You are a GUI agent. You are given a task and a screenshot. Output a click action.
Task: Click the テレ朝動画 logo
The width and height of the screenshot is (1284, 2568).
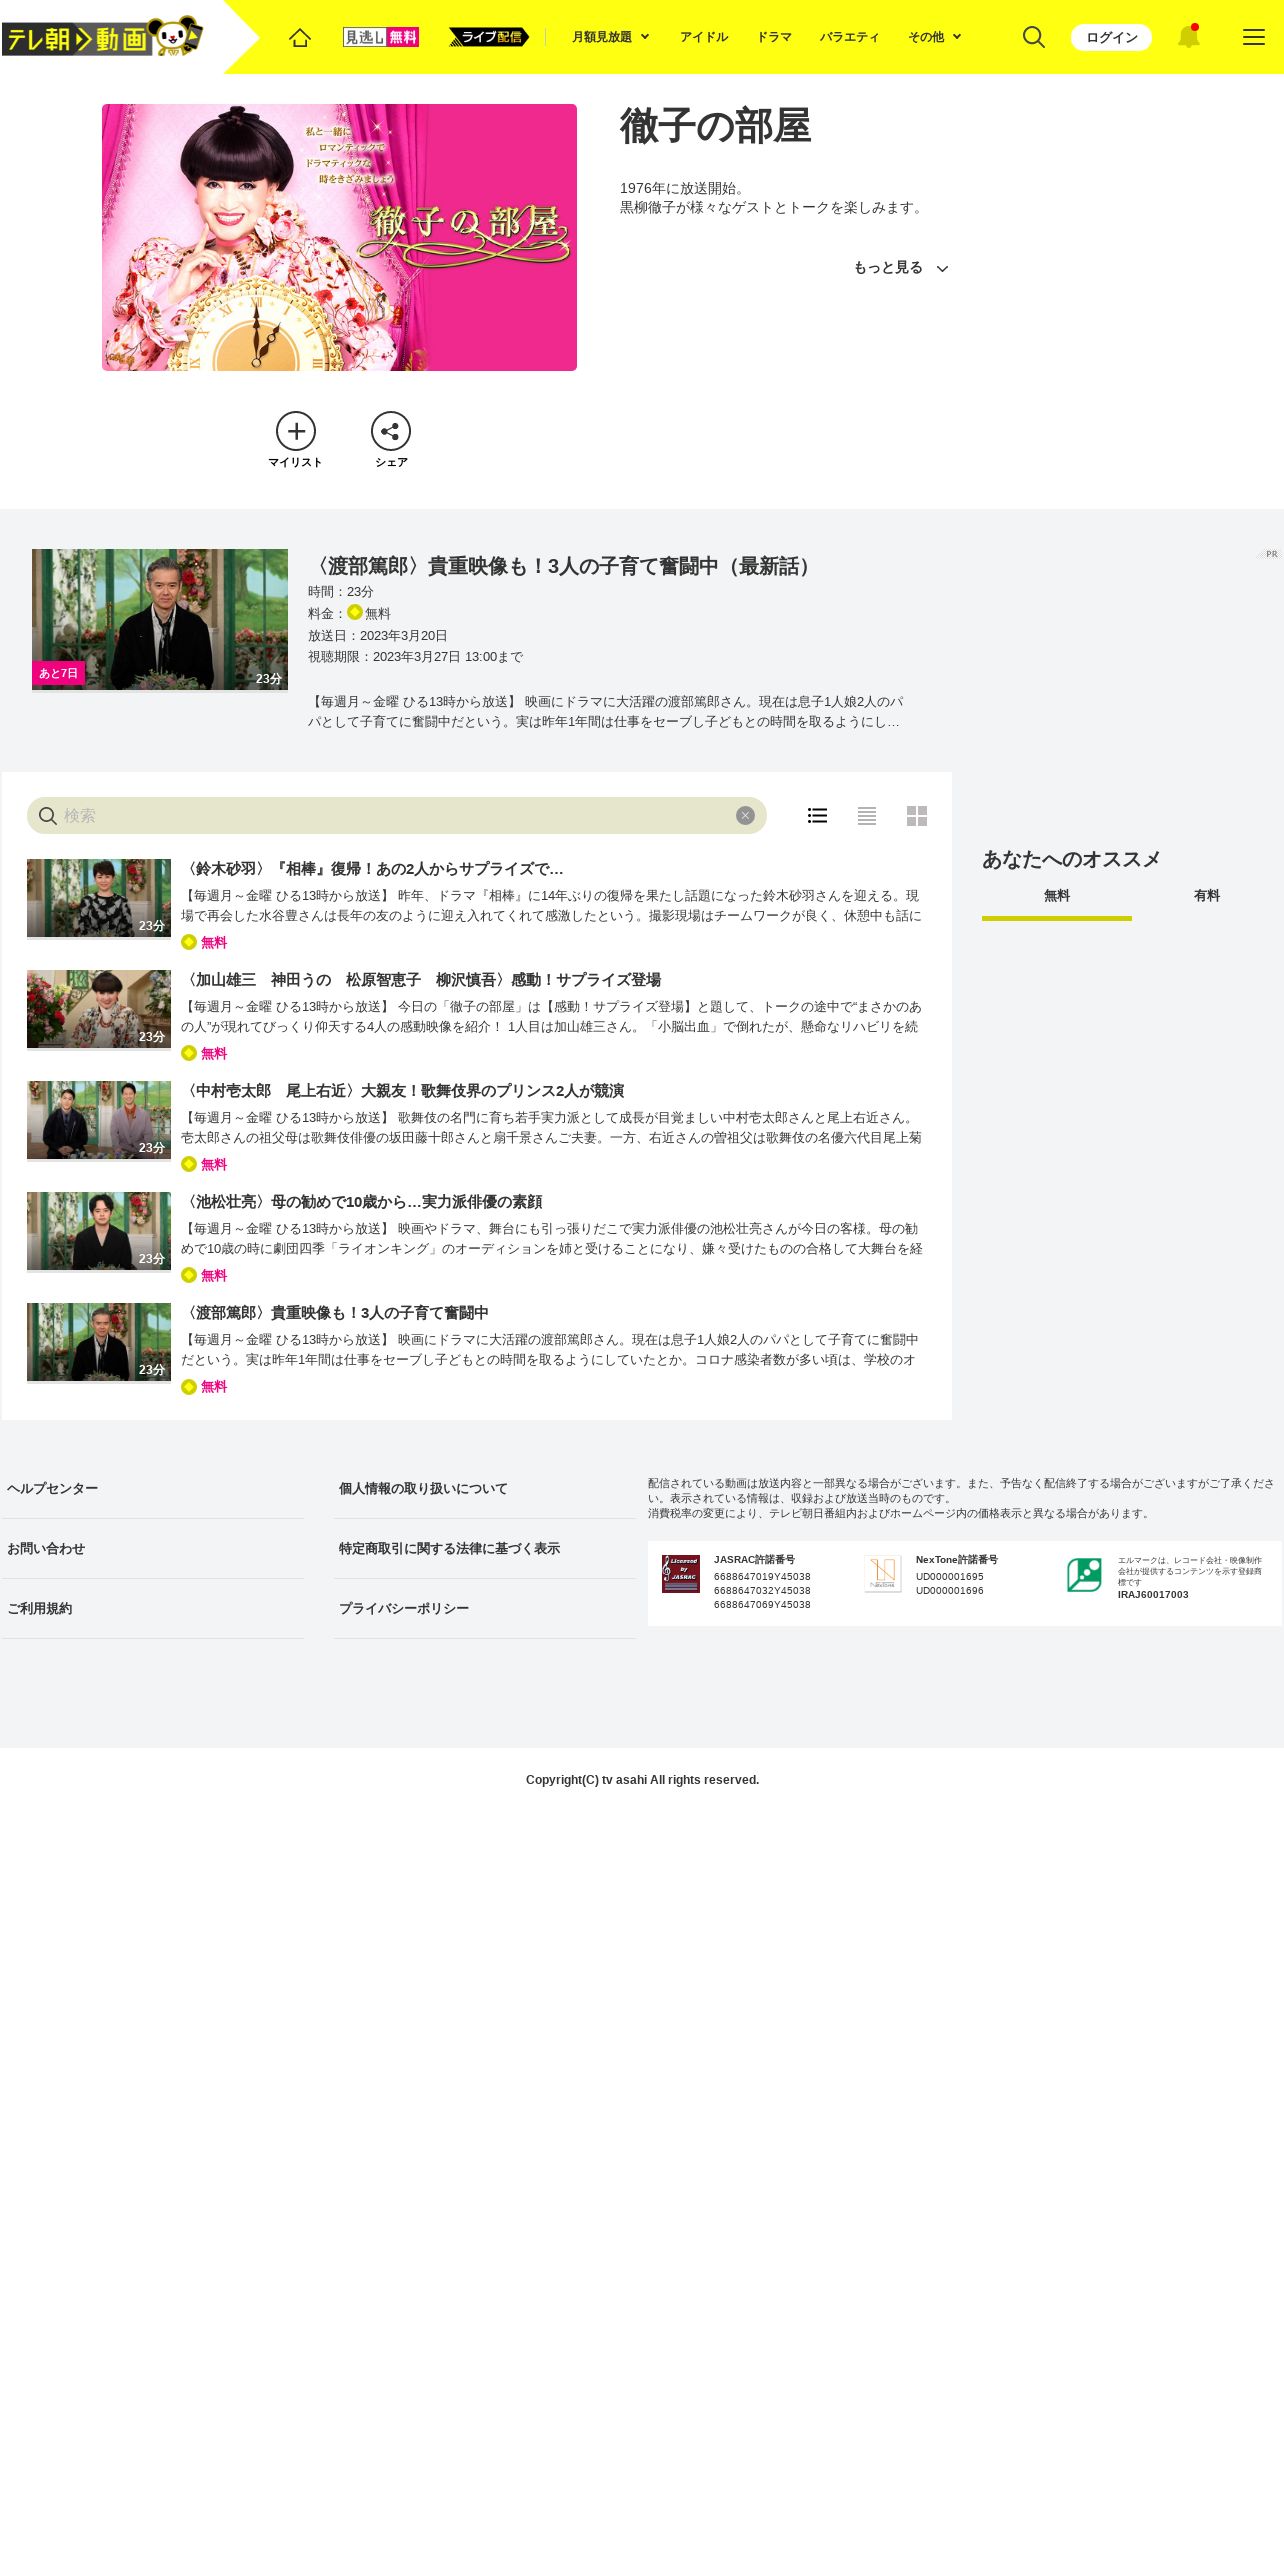coord(102,37)
